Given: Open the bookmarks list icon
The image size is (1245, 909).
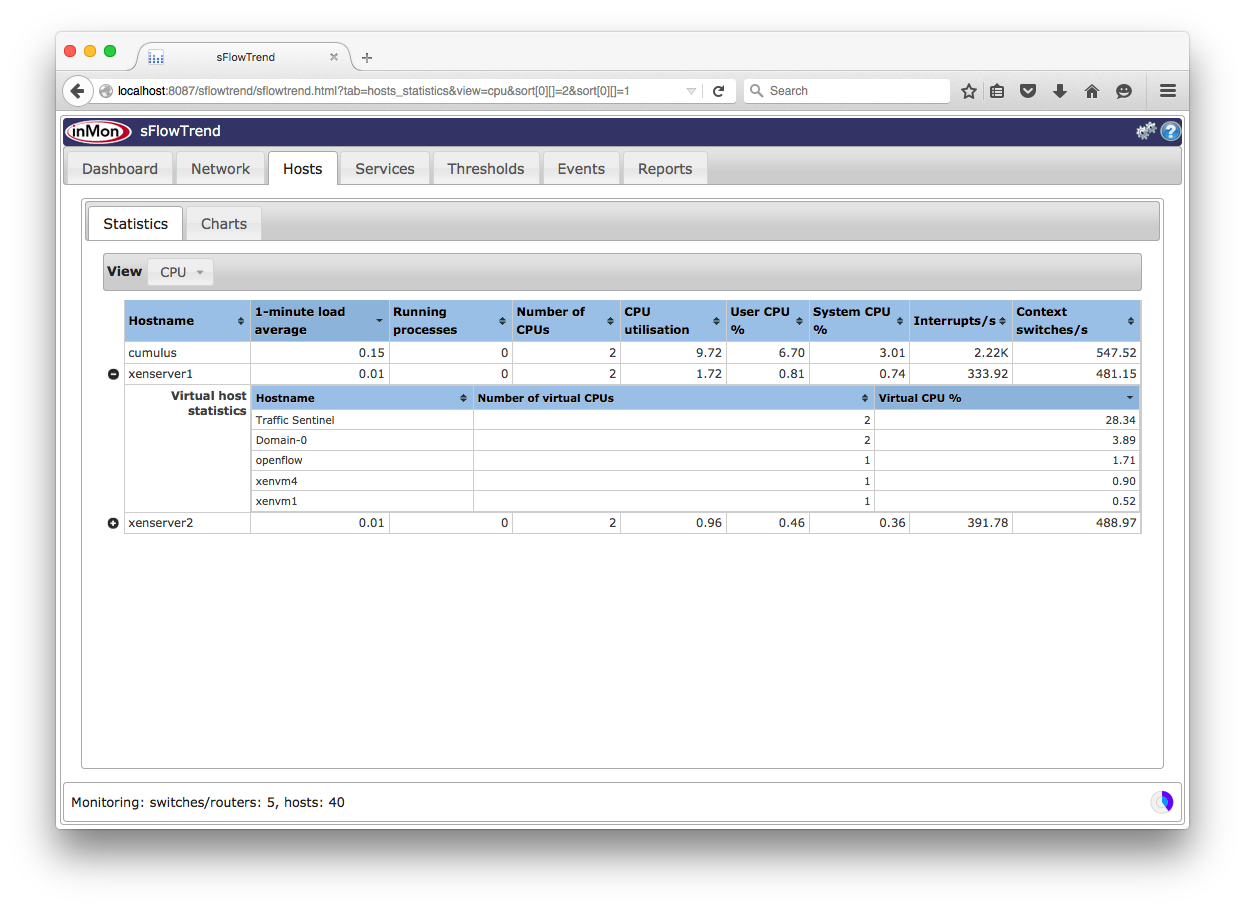Looking at the screenshot, I should coord(997,91).
